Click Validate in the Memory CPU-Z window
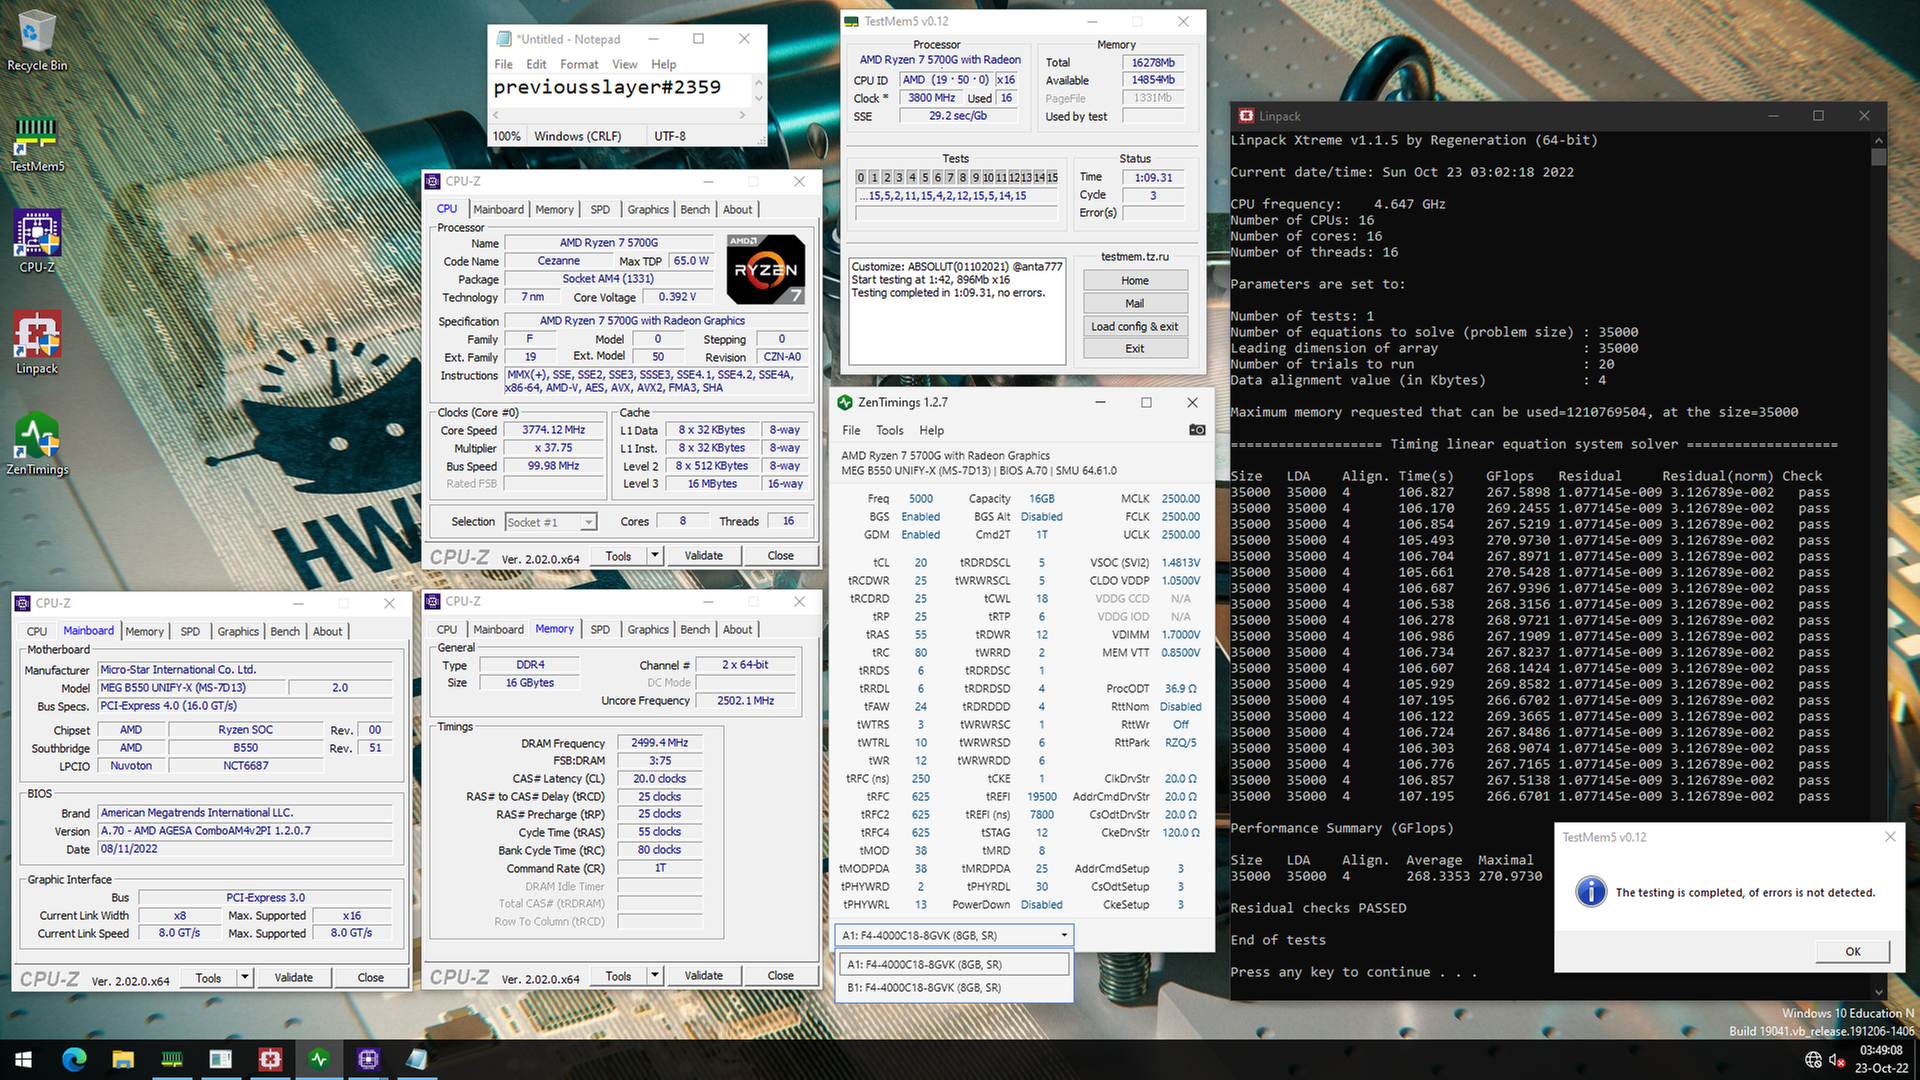1920x1080 pixels. click(703, 975)
